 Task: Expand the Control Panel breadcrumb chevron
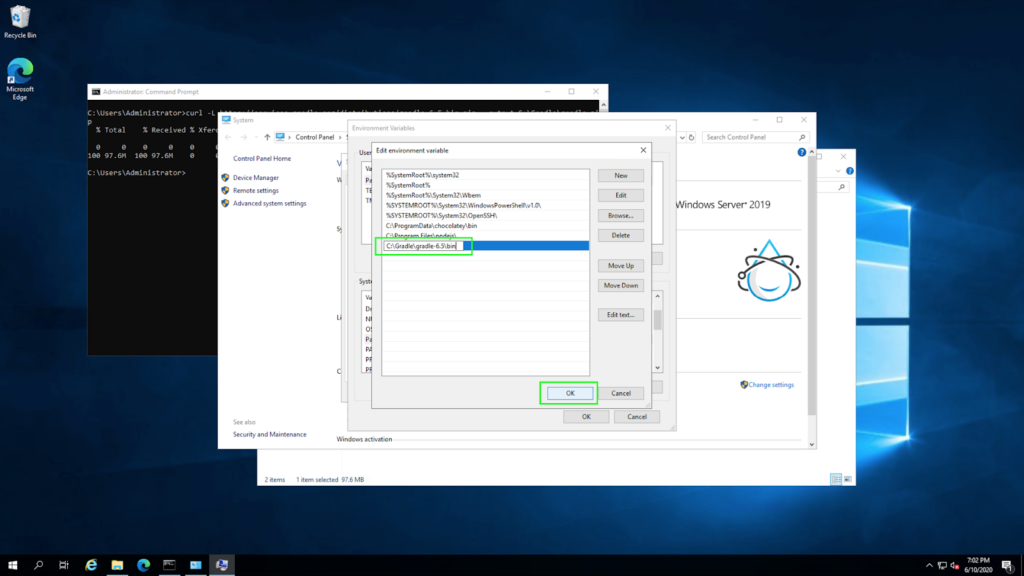tap(339, 137)
